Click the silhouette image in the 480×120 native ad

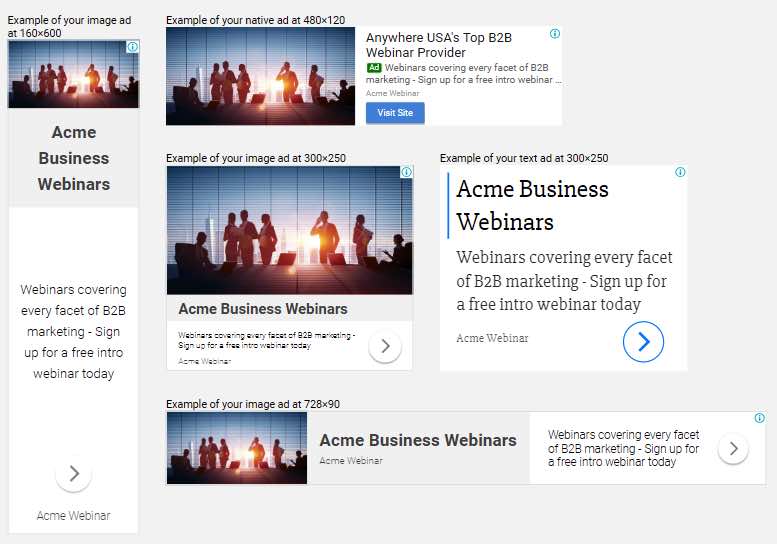[260, 76]
